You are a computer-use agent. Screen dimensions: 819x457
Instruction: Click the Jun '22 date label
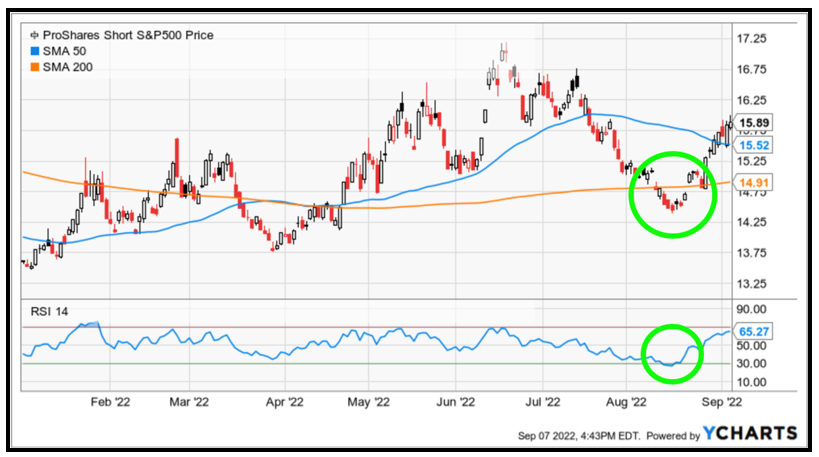click(x=456, y=402)
